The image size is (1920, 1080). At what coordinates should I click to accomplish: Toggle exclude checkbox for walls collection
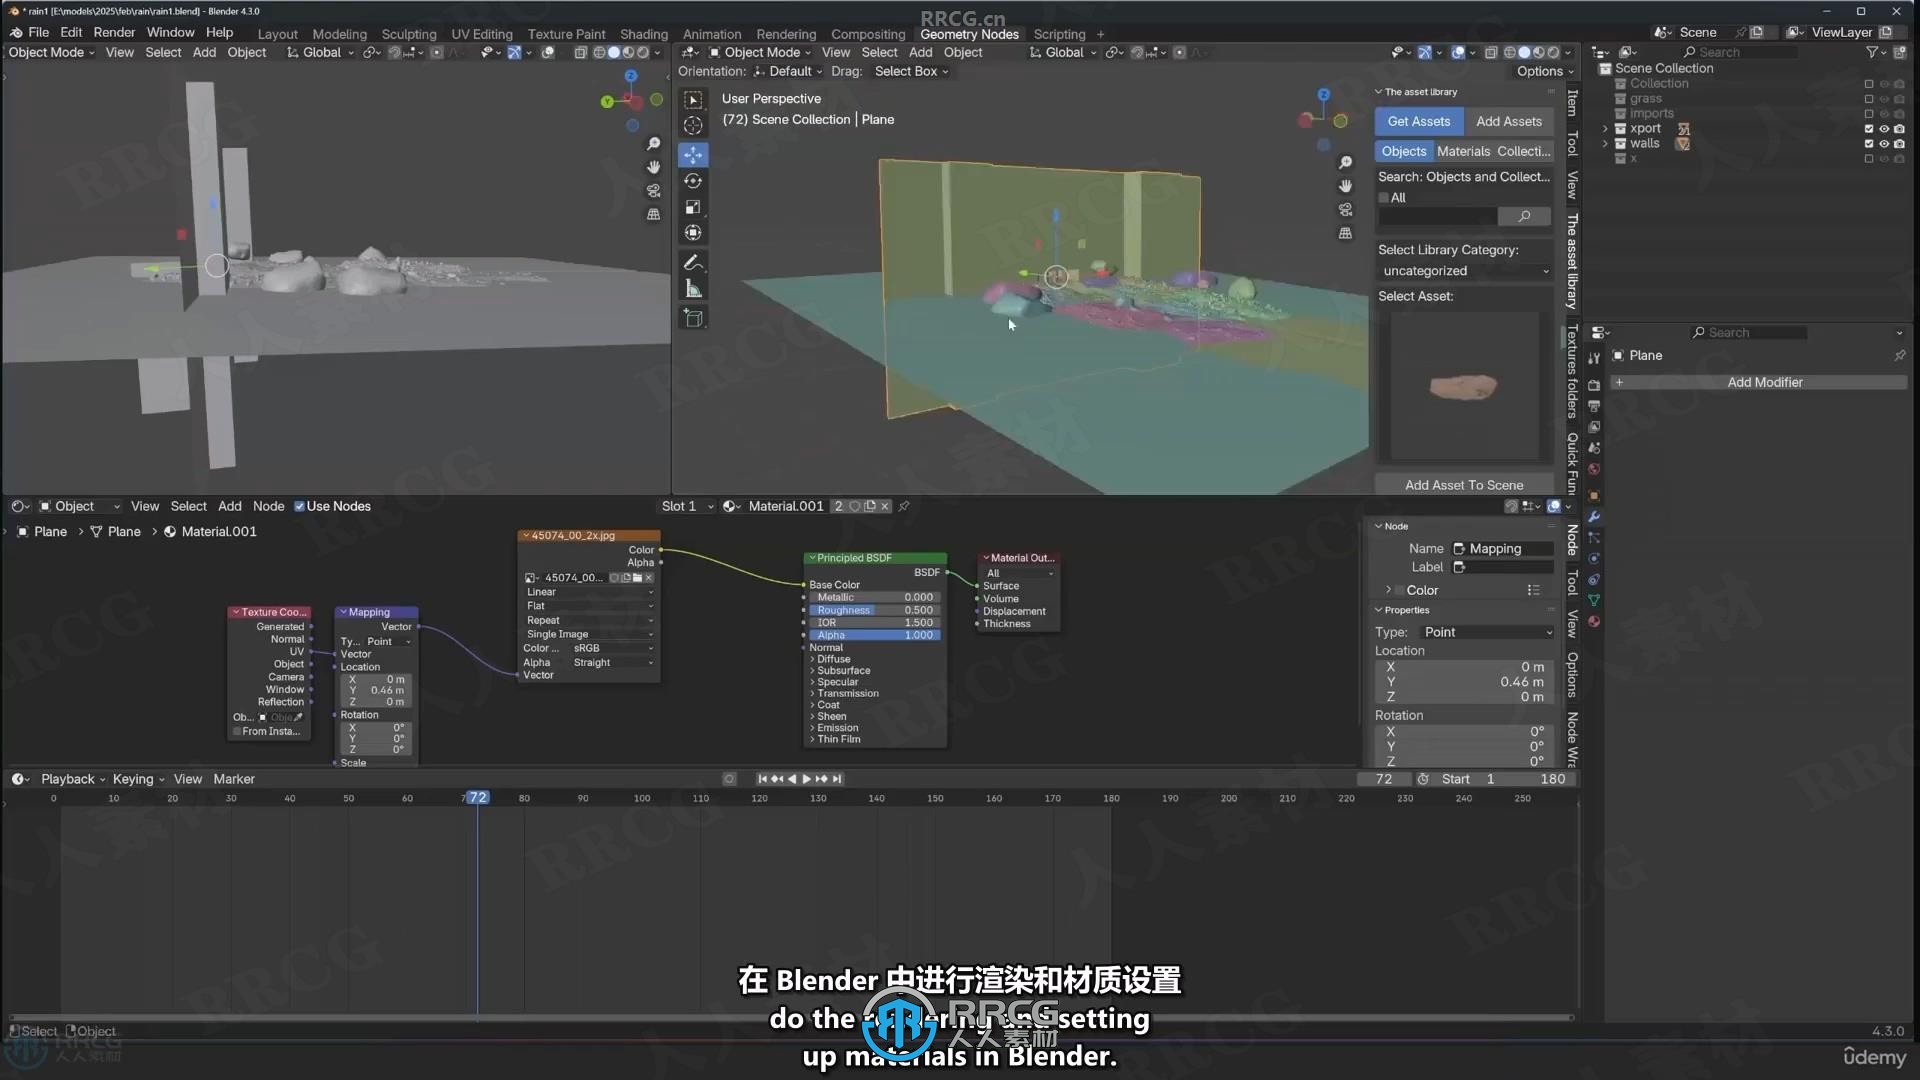1869,144
